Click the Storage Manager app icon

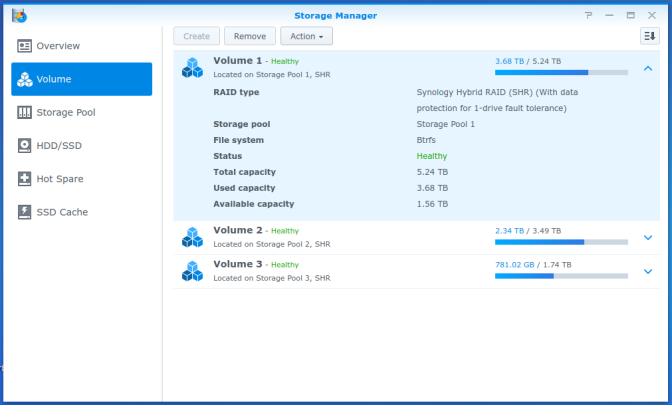pyautogui.click(x=19, y=16)
